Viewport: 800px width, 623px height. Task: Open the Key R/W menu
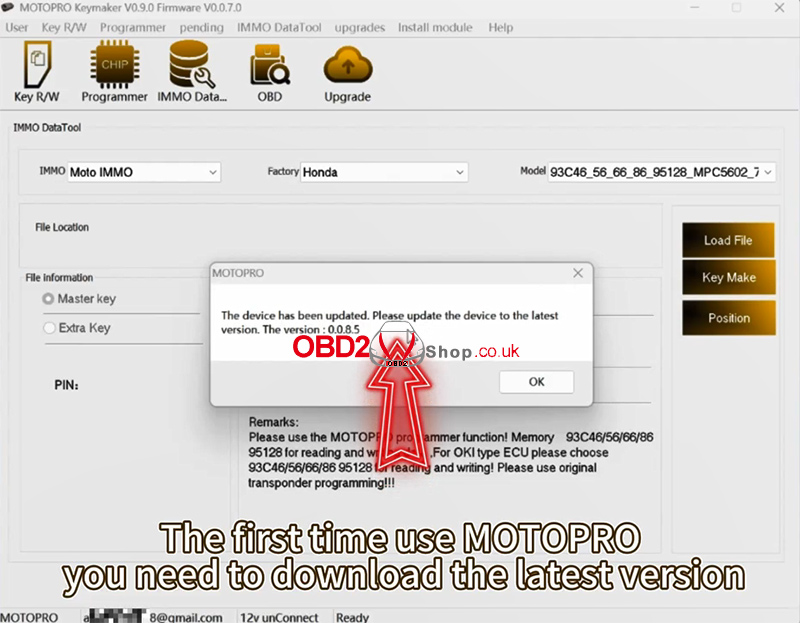pyautogui.click(x=64, y=28)
